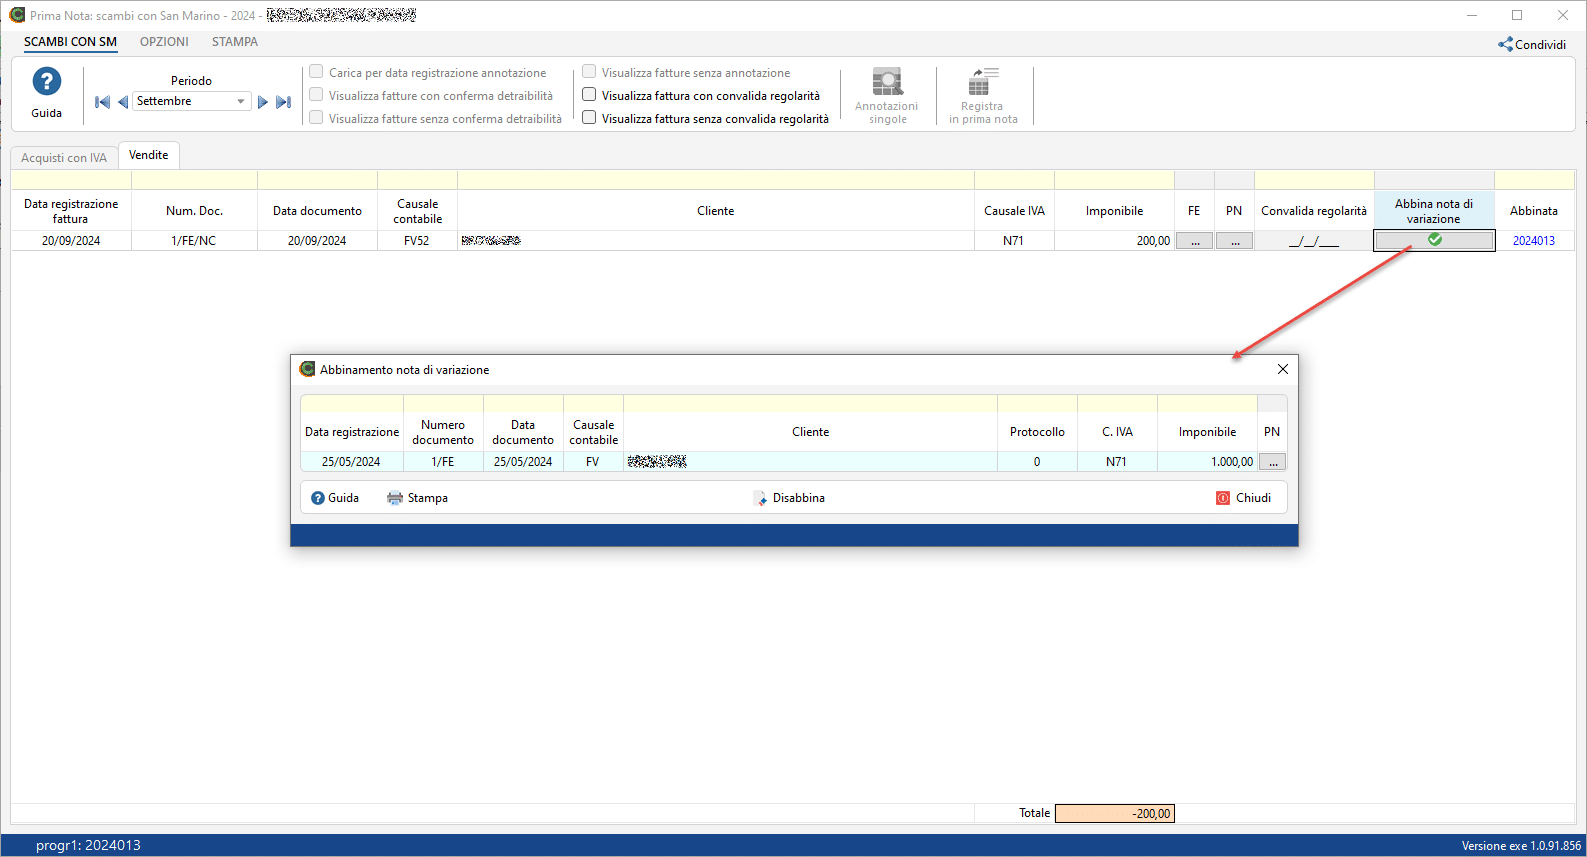Open the Periodo Settembre dropdown
Image resolution: width=1587 pixels, height=857 pixels.
pyautogui.click(x=241, y=101)
